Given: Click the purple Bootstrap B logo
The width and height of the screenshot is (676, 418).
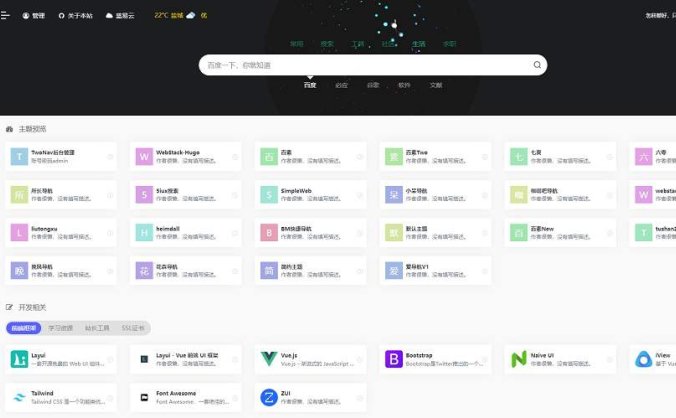Looking at the screenshot, I should click(394, 359).
